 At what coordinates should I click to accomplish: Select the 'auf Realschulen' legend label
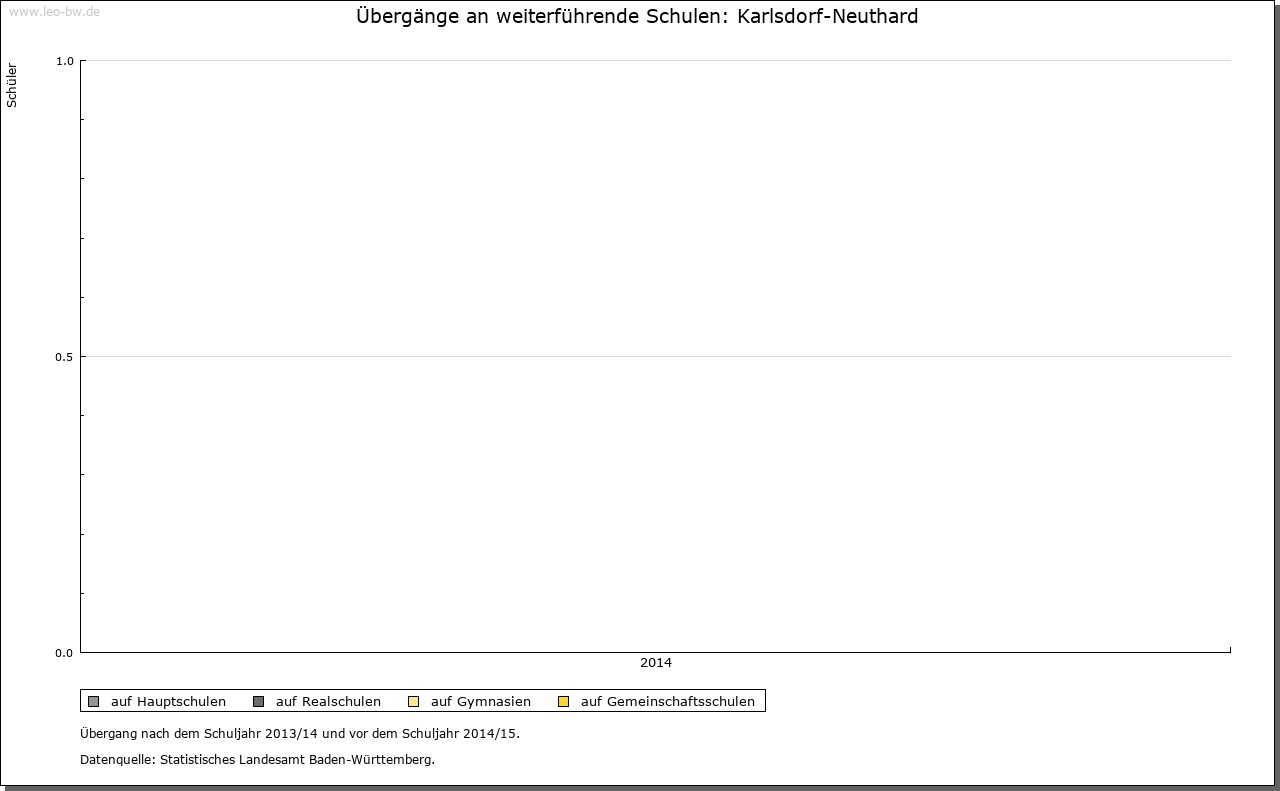[x=328, y=701]
